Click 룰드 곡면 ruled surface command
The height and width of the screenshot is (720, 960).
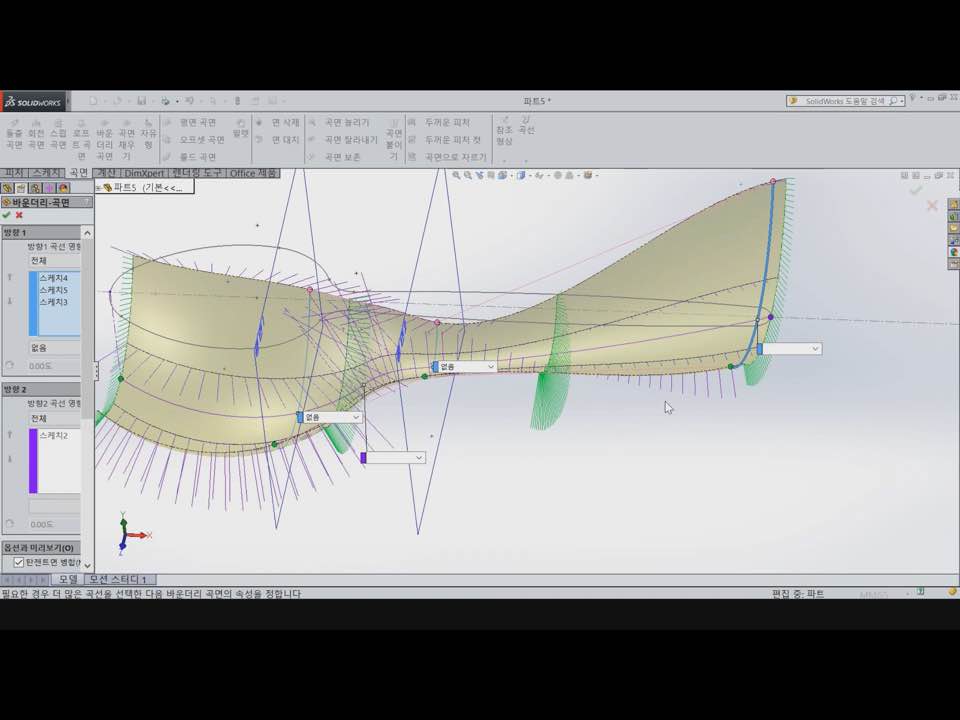[191, 157]
